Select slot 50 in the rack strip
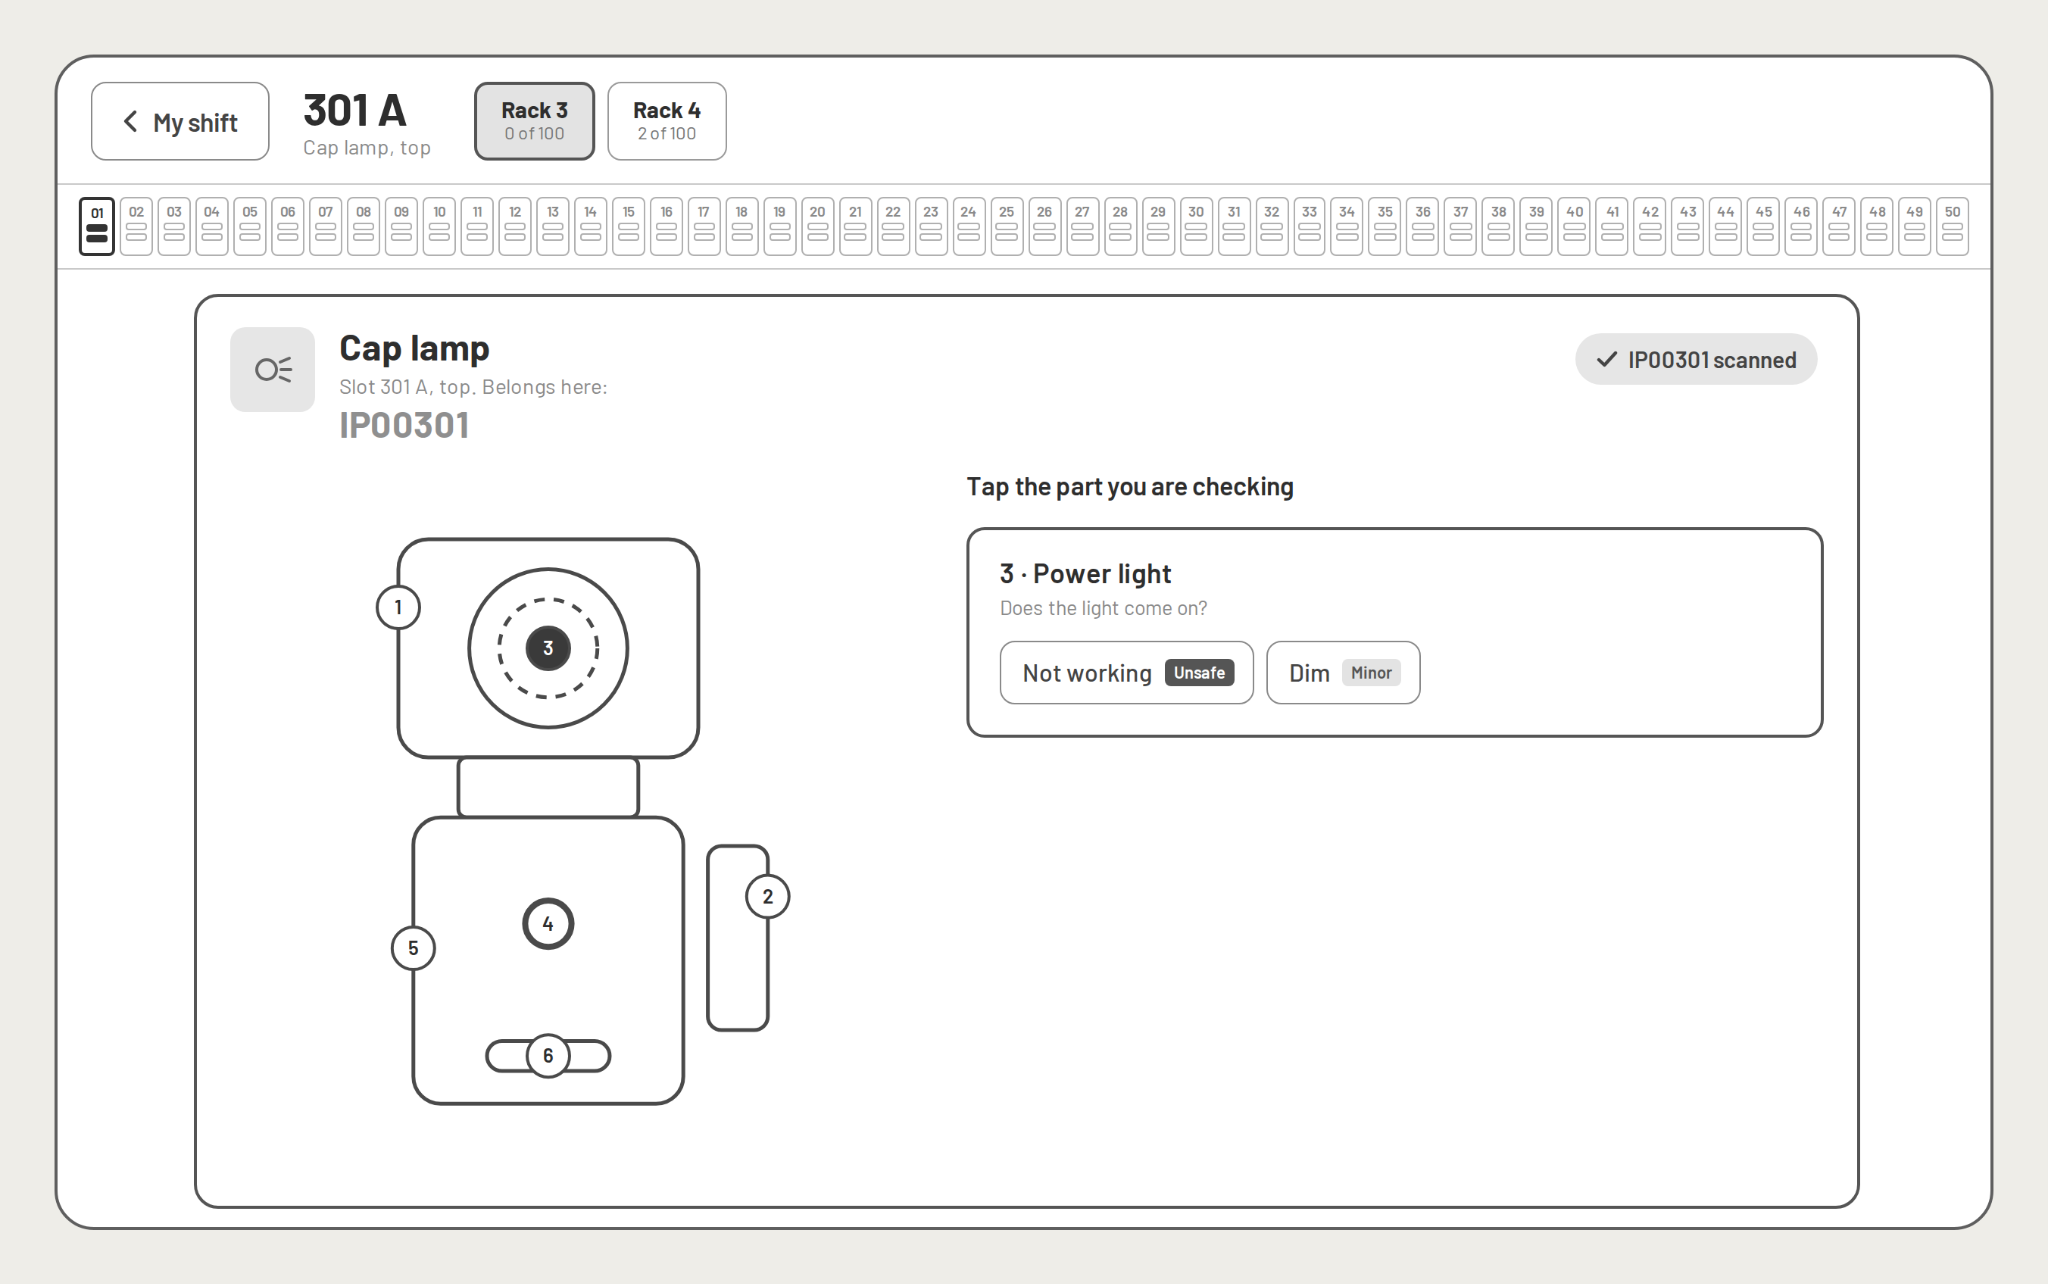Image resolution: width=2048 pixels, height=1284 pixels. click(x=1953, y=226)
